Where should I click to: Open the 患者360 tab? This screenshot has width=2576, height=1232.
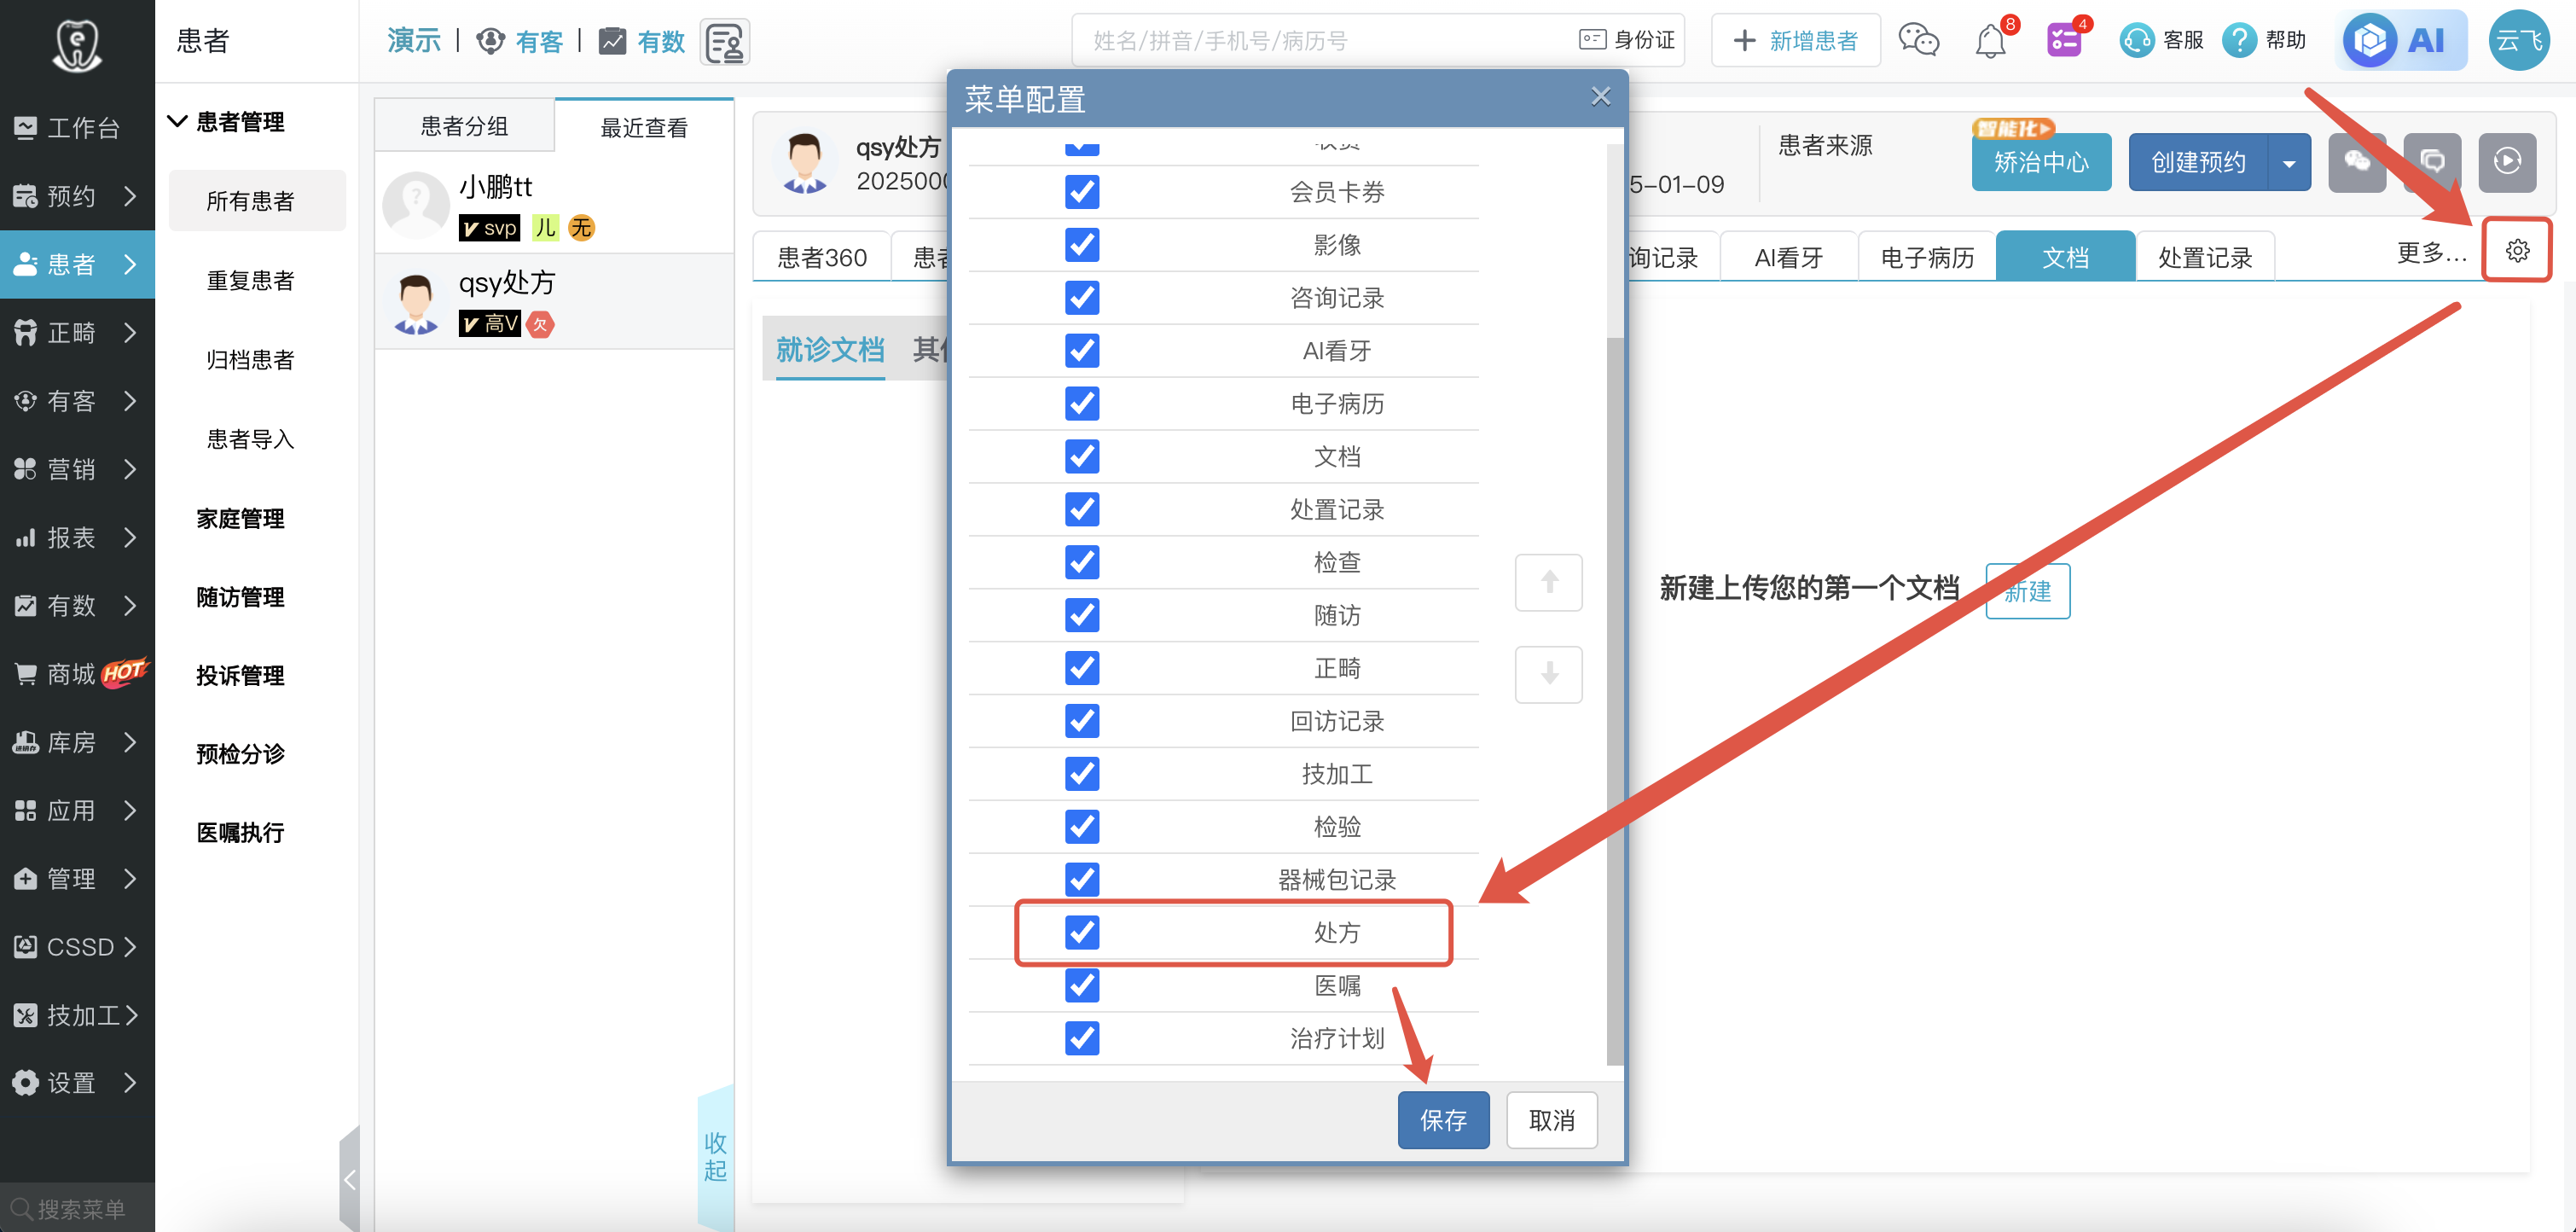(822, 257)
